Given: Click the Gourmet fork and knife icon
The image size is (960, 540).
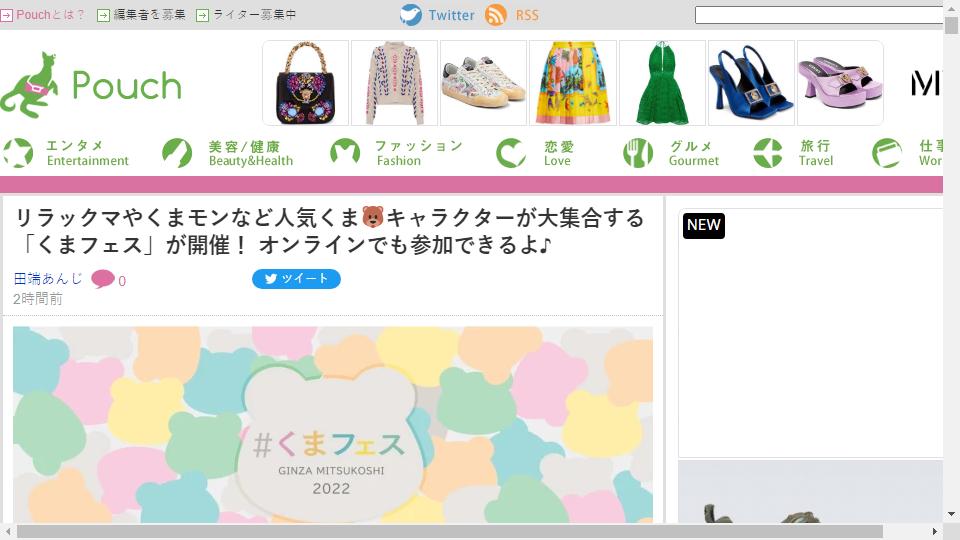Looking at the screenshot, I should 638,152.
